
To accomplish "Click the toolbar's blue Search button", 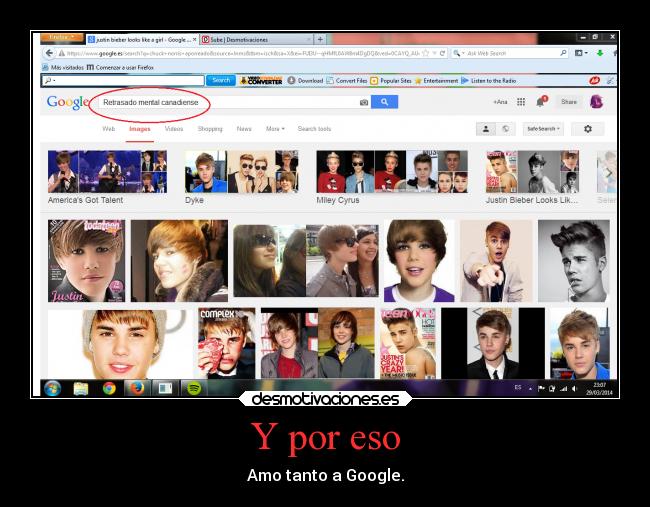I will click(220, 80).
